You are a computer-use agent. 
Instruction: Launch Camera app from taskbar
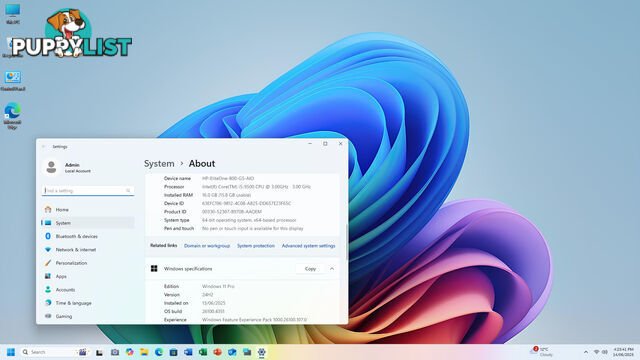[x=115, y=352]
